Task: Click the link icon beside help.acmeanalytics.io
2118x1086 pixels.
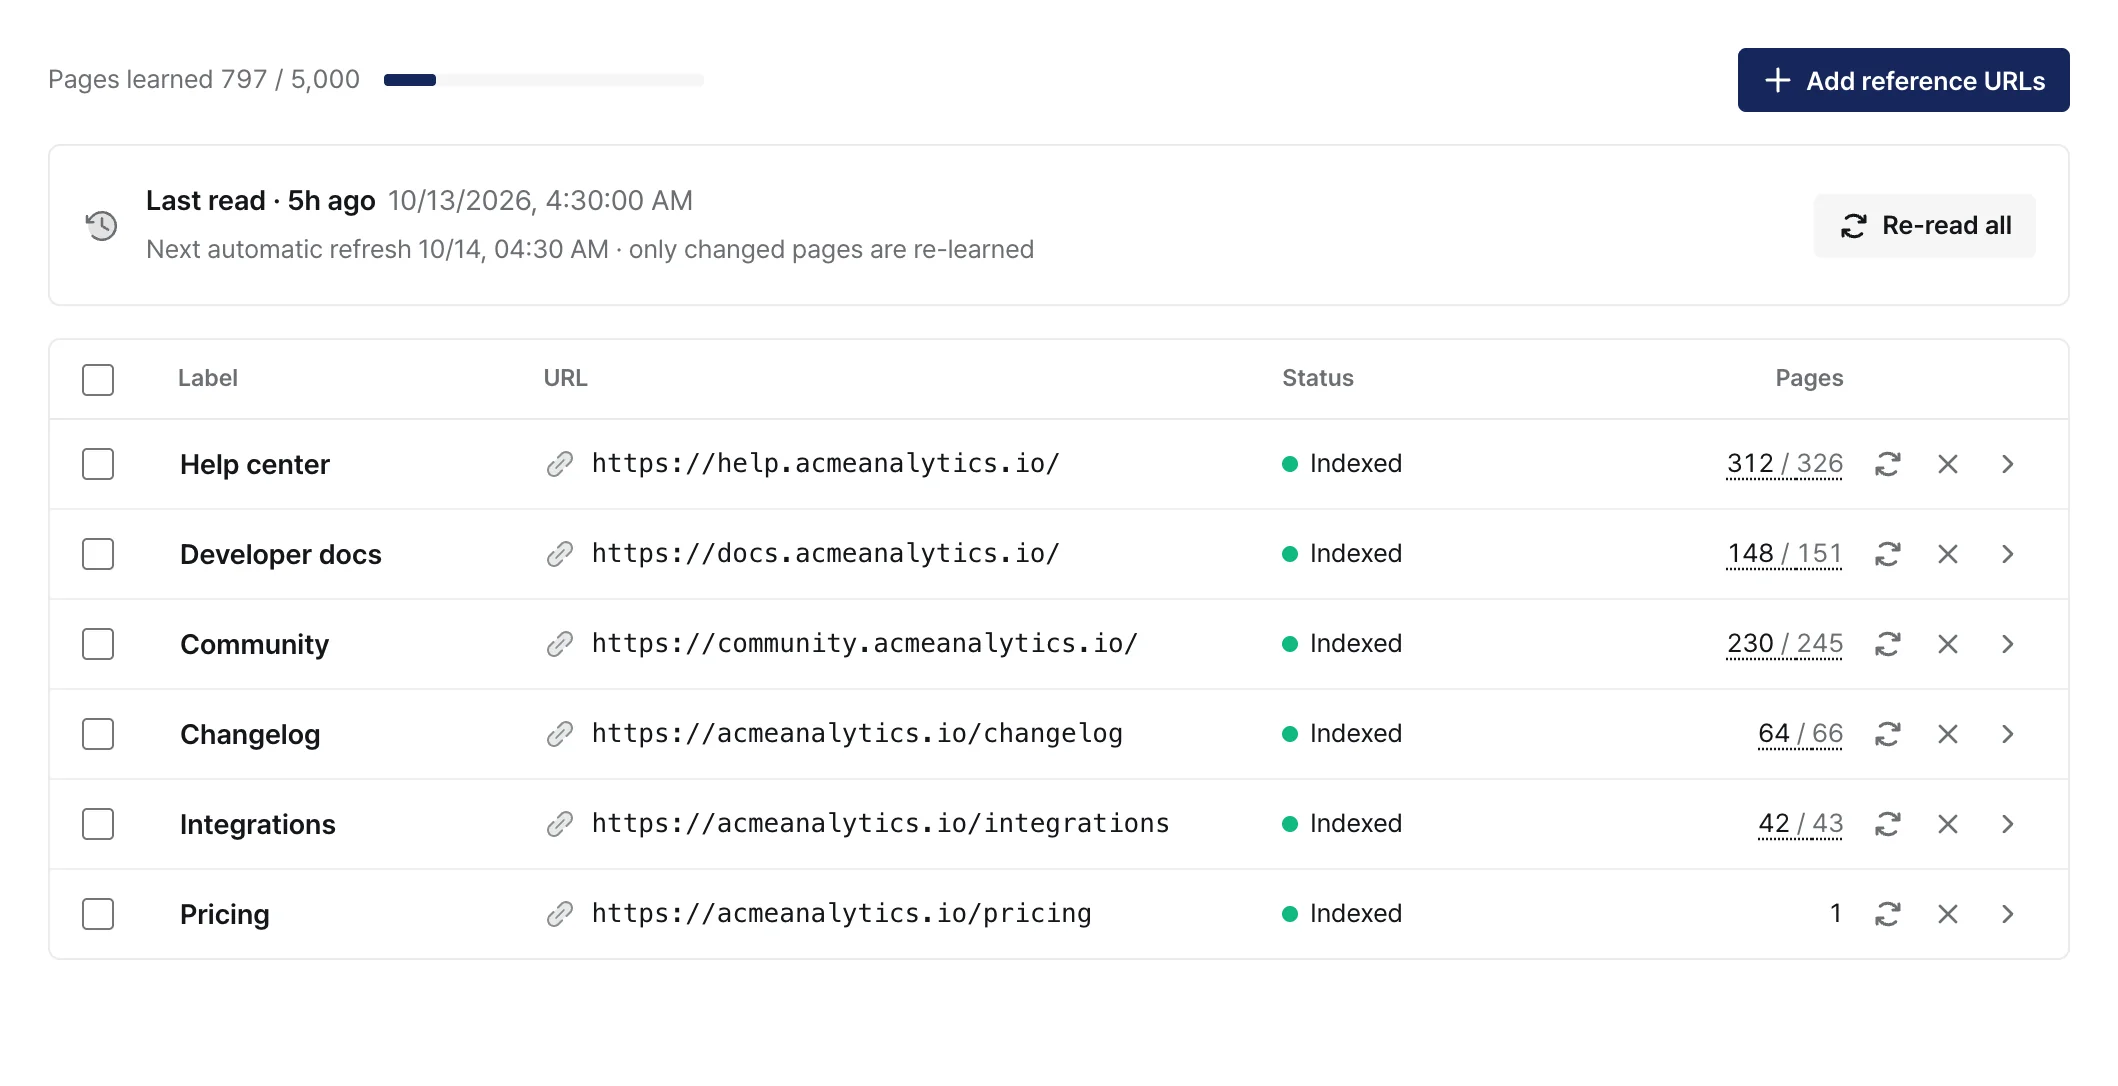Action: point(560,464)
